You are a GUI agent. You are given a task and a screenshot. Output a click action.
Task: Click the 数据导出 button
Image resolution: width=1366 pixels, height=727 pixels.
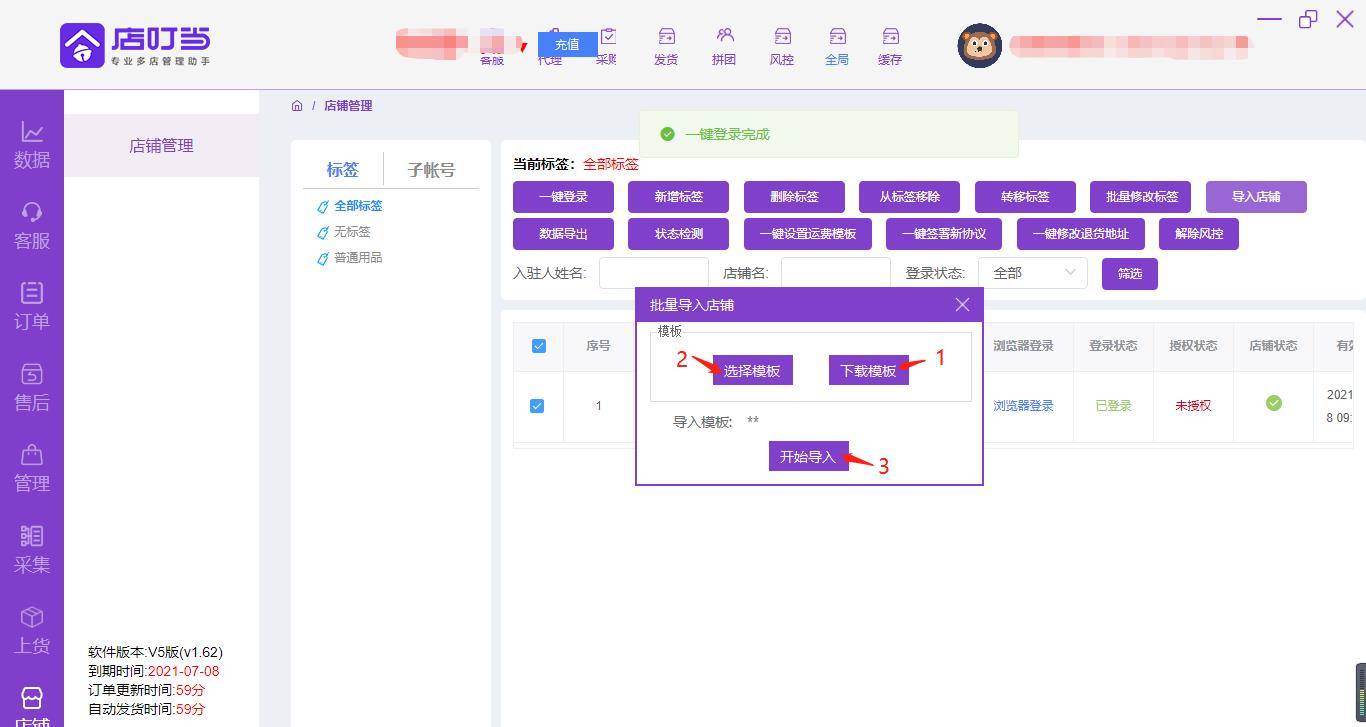[563, 234]
